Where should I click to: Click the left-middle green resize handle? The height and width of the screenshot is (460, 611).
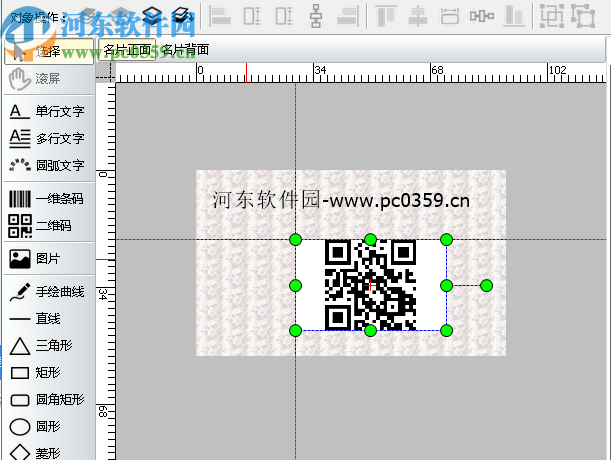pyautogui.click(x=296, y=285)
